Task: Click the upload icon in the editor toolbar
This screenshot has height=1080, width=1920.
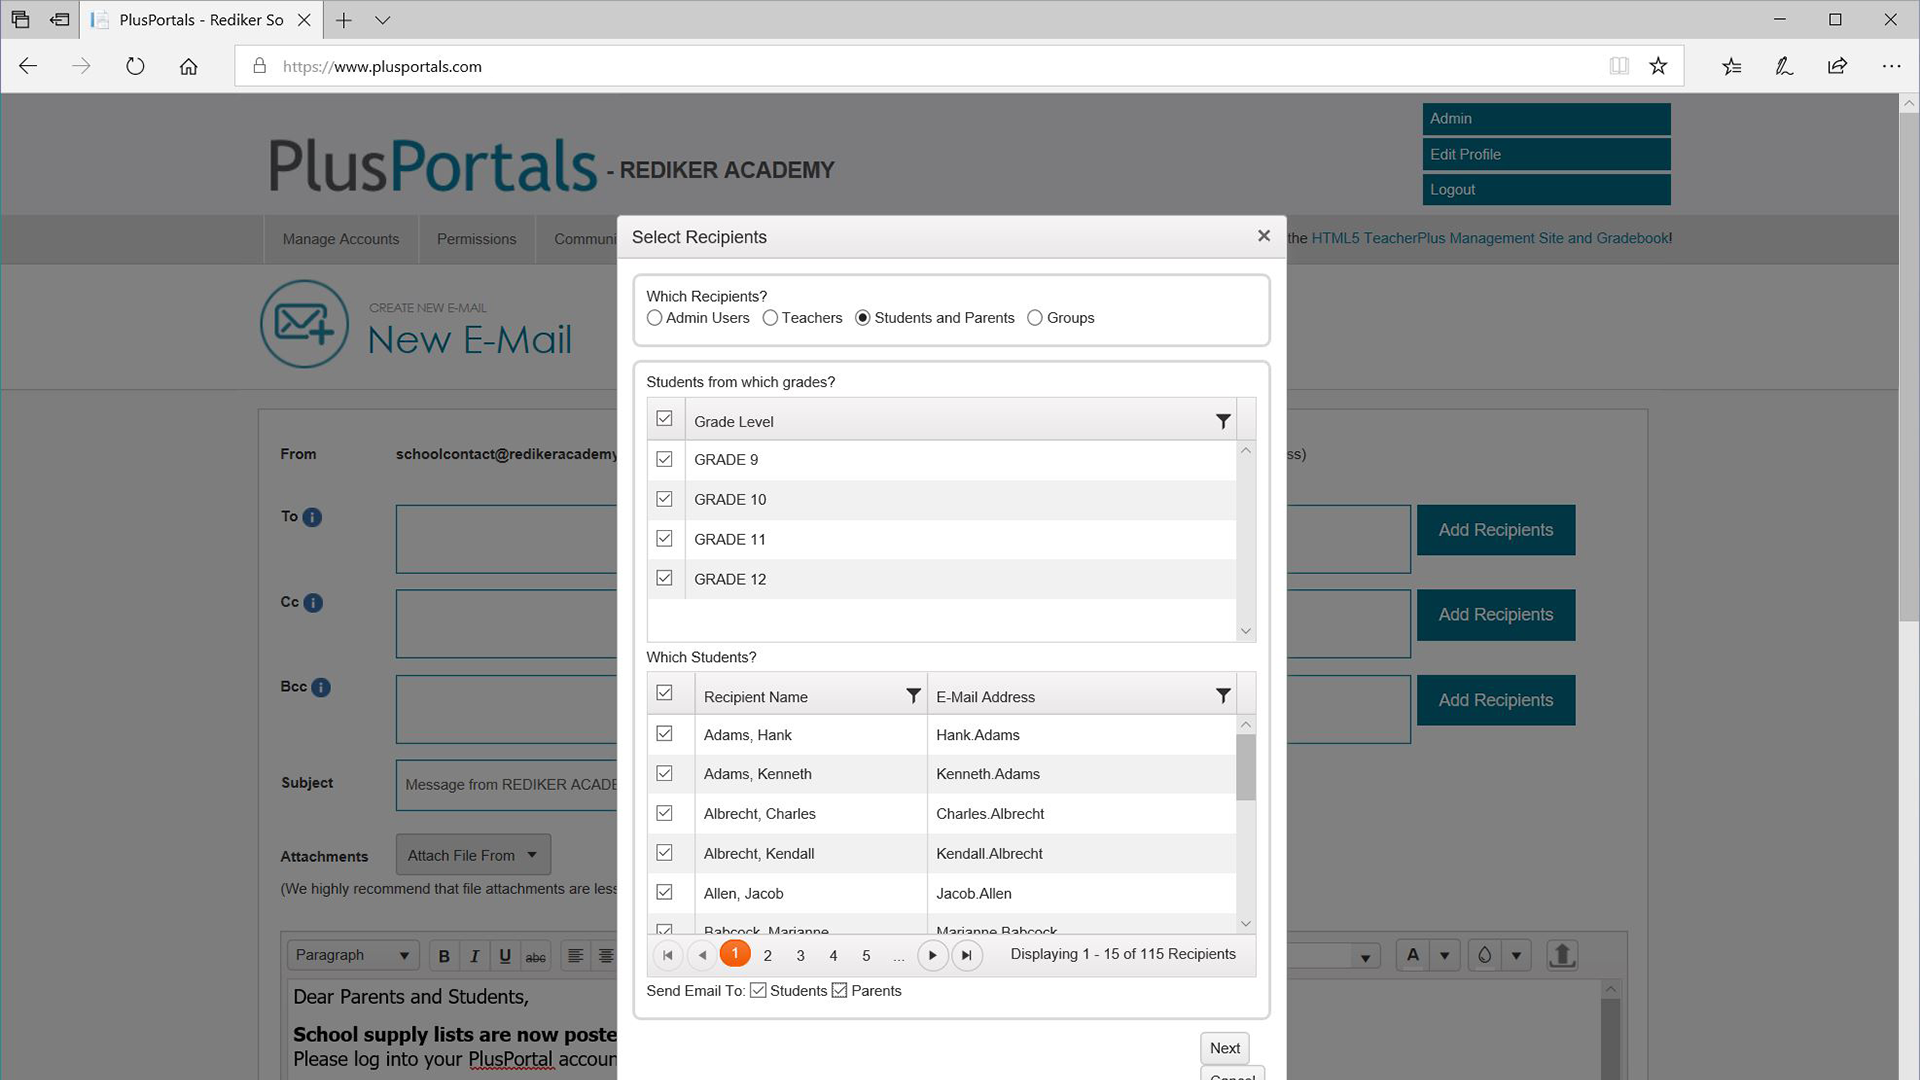Action: click(1562, 955)
